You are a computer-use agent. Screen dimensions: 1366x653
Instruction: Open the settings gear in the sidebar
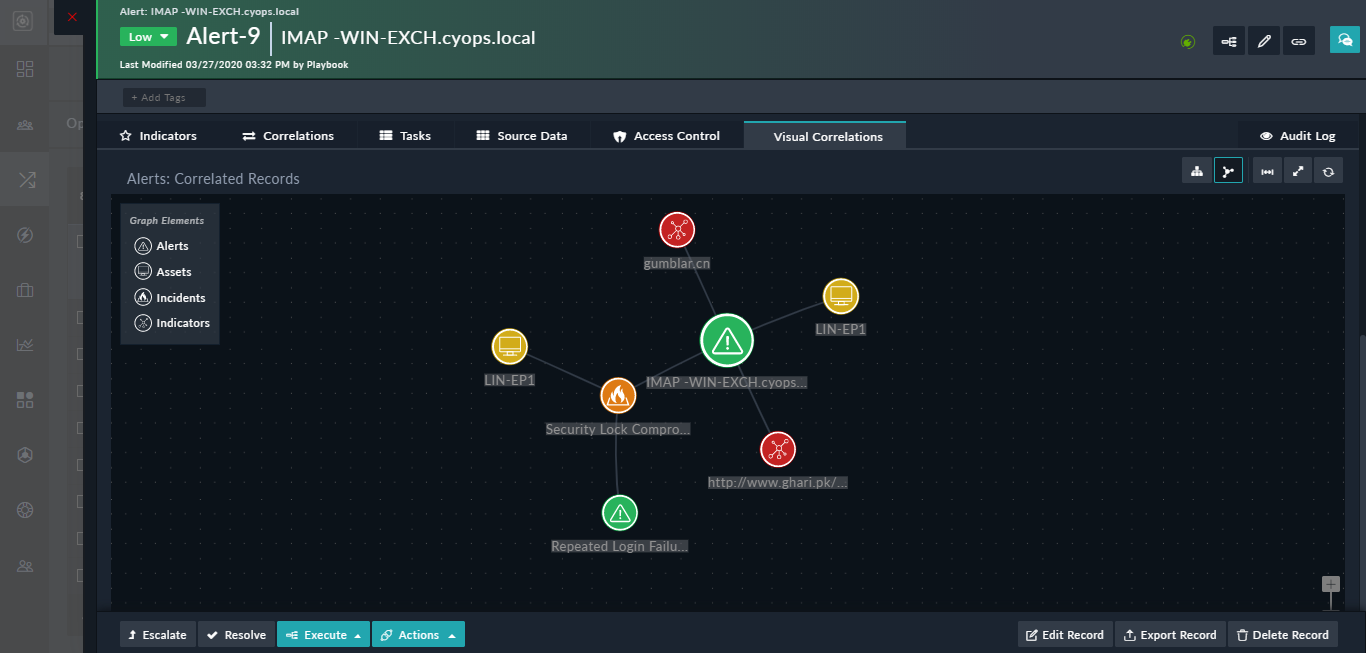point(24,509)
